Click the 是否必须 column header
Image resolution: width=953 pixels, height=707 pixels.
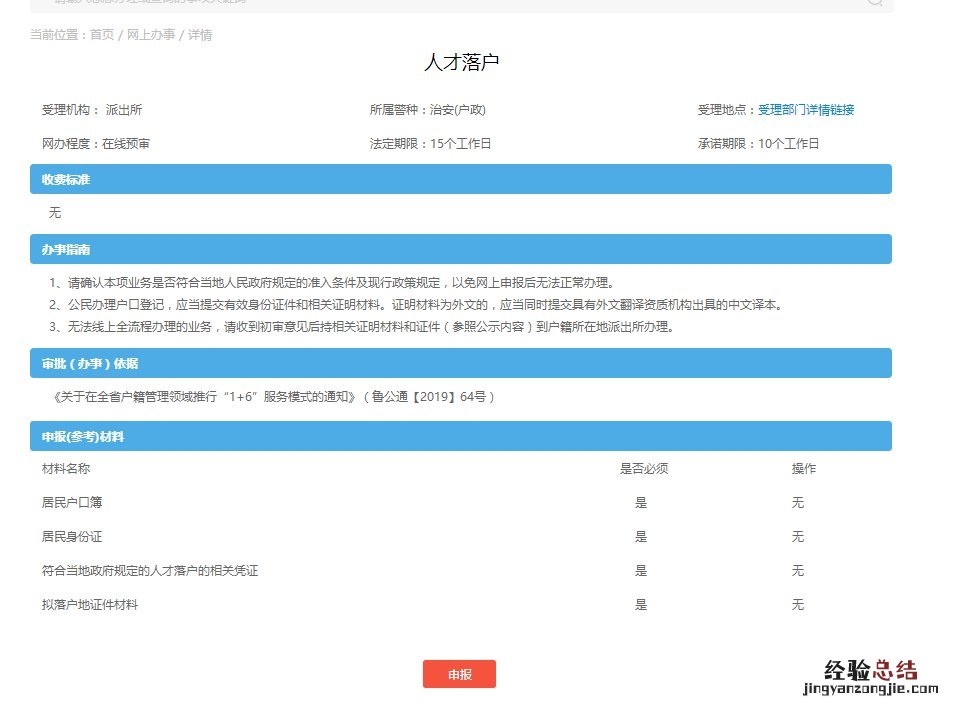pyautogui.click(x=643, y=469)
